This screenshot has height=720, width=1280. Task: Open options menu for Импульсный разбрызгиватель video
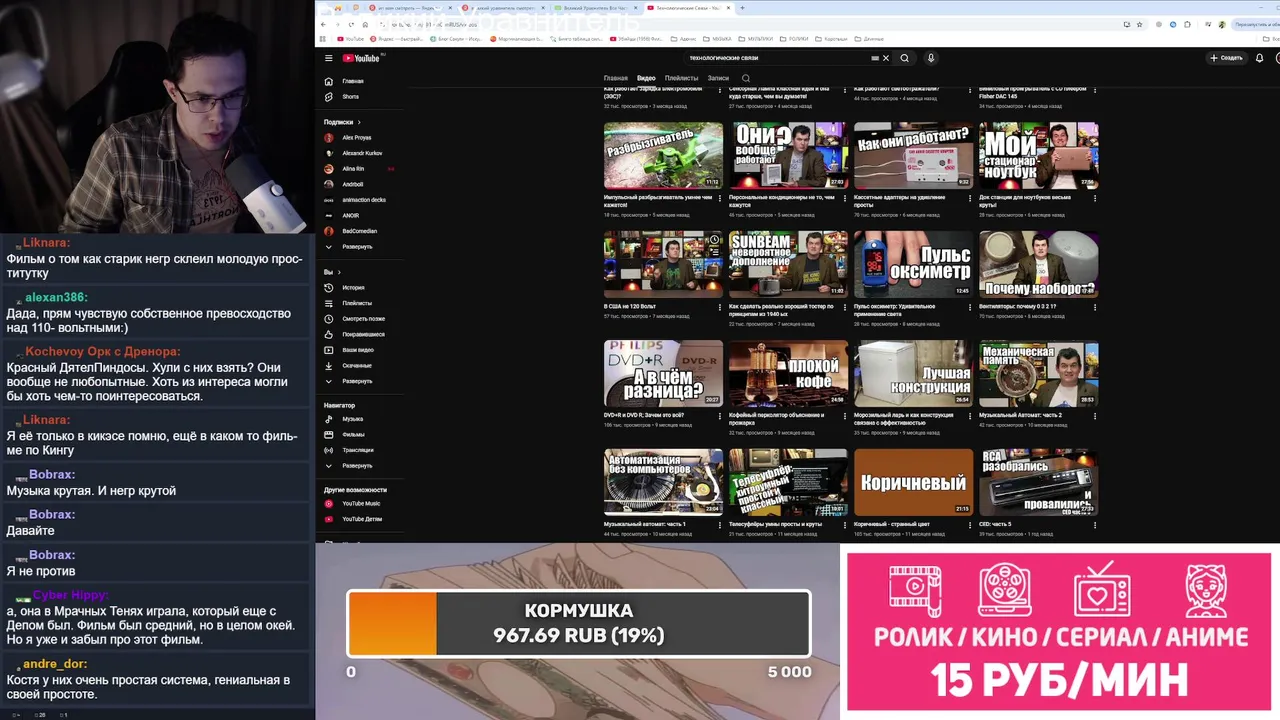click(x=720, y=199)
